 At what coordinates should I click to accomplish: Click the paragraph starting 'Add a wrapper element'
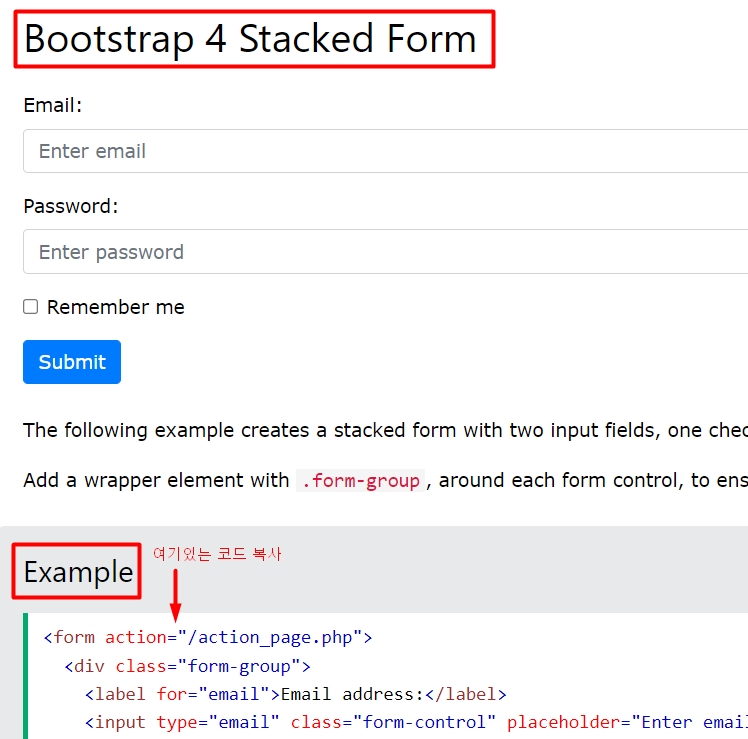(385, 480)
